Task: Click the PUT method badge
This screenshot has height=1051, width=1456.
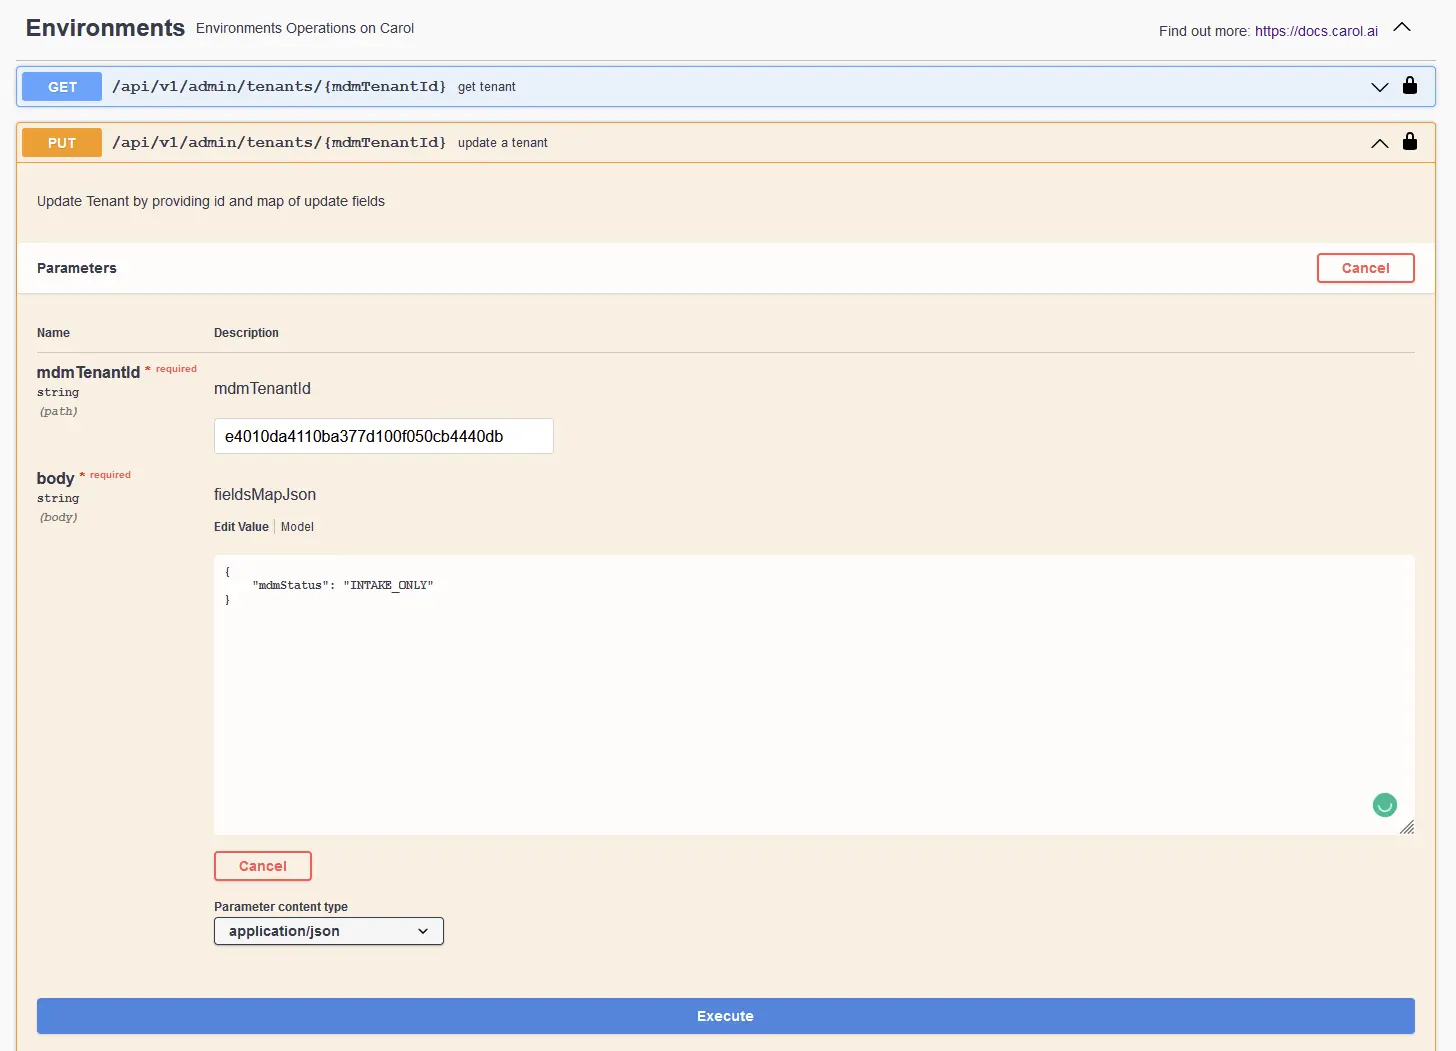Action: tap(62, 143)
